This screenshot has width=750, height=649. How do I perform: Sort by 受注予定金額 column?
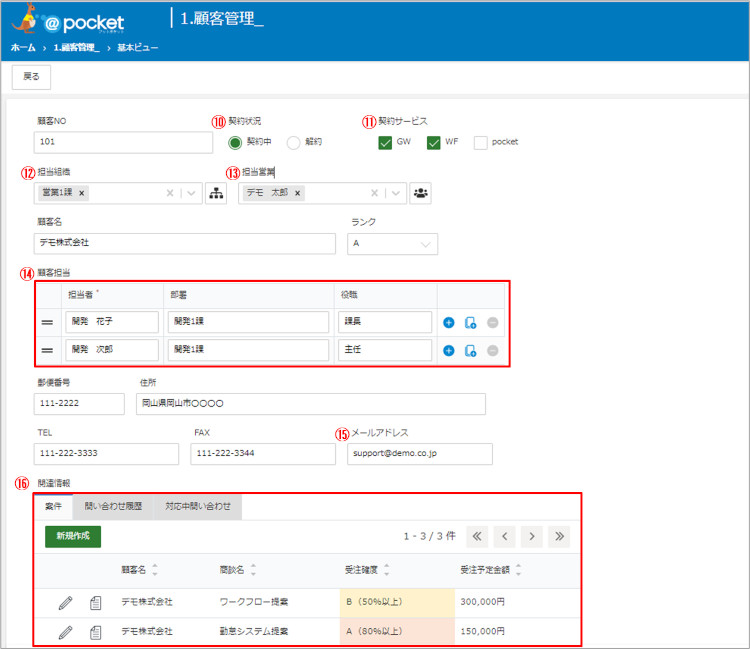(518, 570)
